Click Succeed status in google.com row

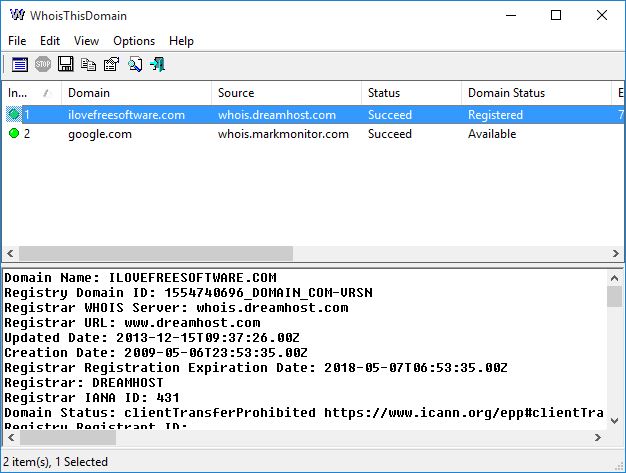[390, 134]
